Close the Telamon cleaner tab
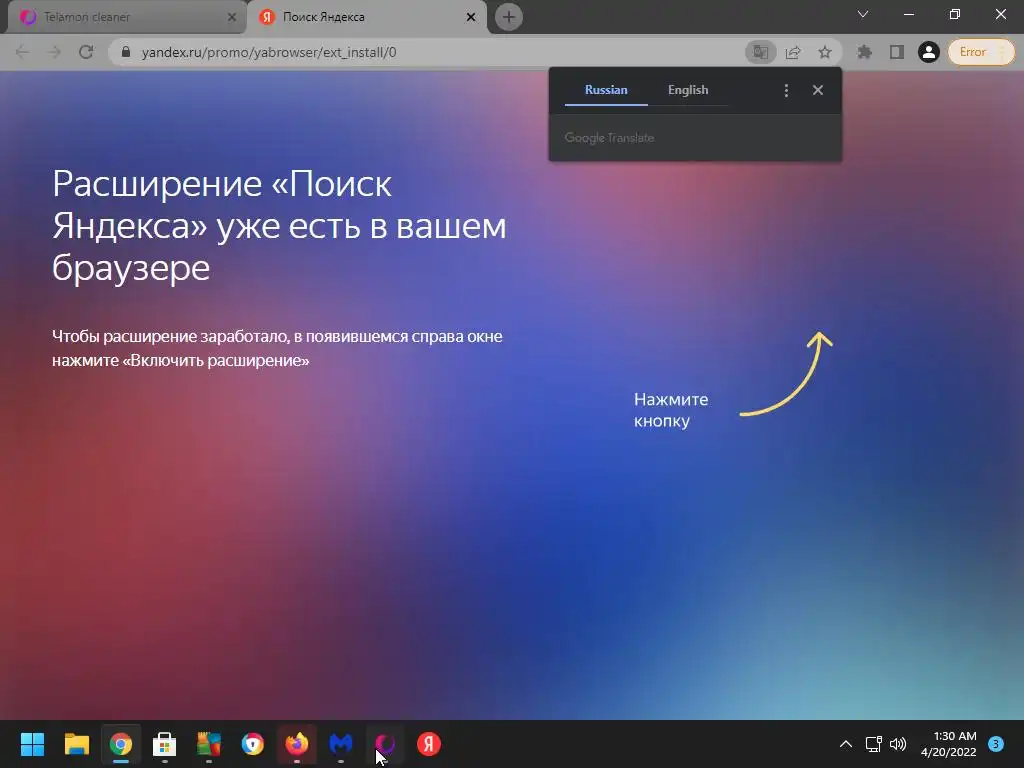The height and width of the screenshot is (768, 1024). [x=231, y=18]
